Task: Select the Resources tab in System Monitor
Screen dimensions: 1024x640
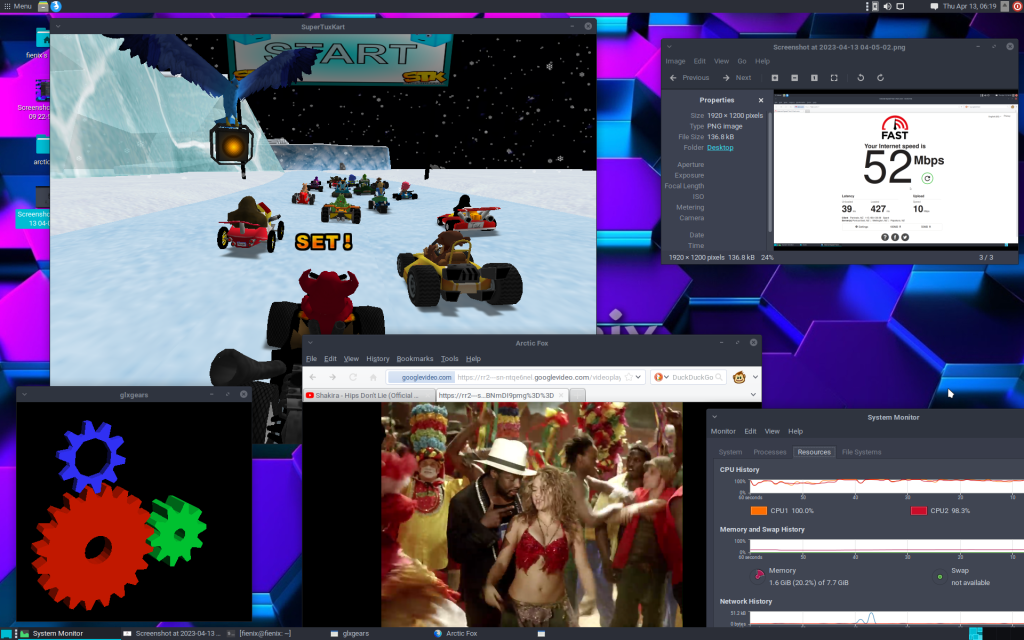Action: pos(814,452)
